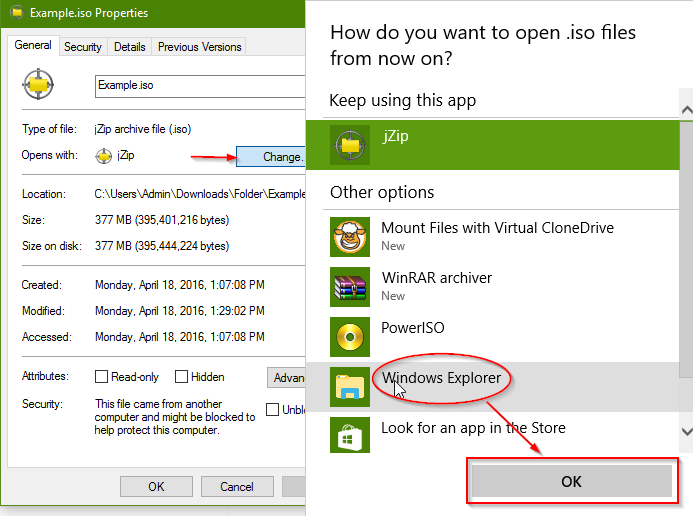Click the PowerISO disc icon
Image resolution: width=693 pixels, height=516 pixels.
[350, 337]
